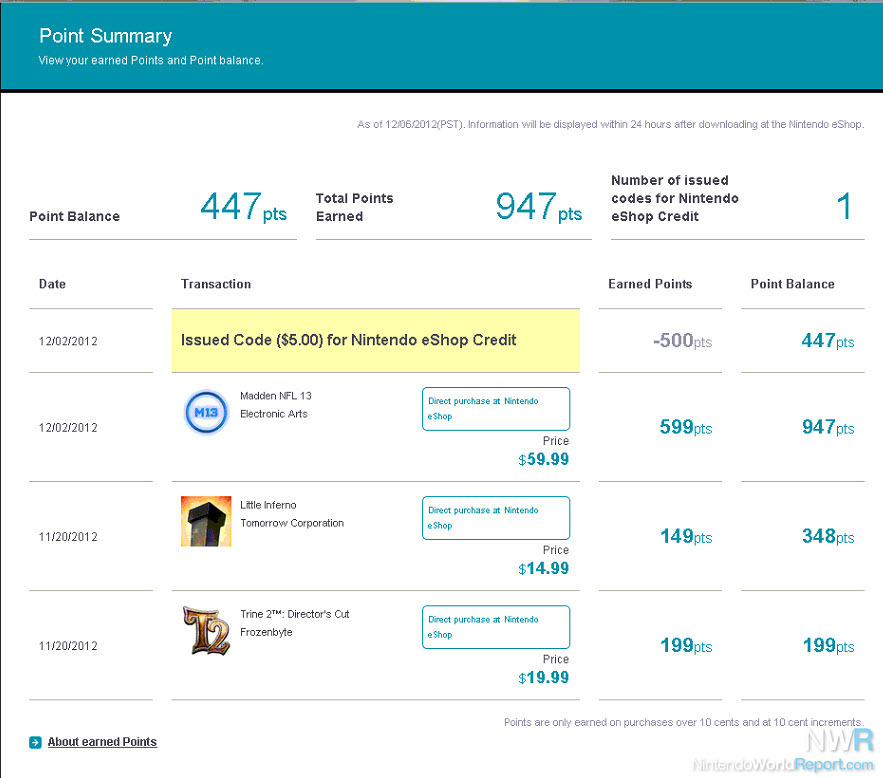Click the Points are only earned footnote text
Screen dimensions: 883x778
pyautogui.click(x=684, y=722)
